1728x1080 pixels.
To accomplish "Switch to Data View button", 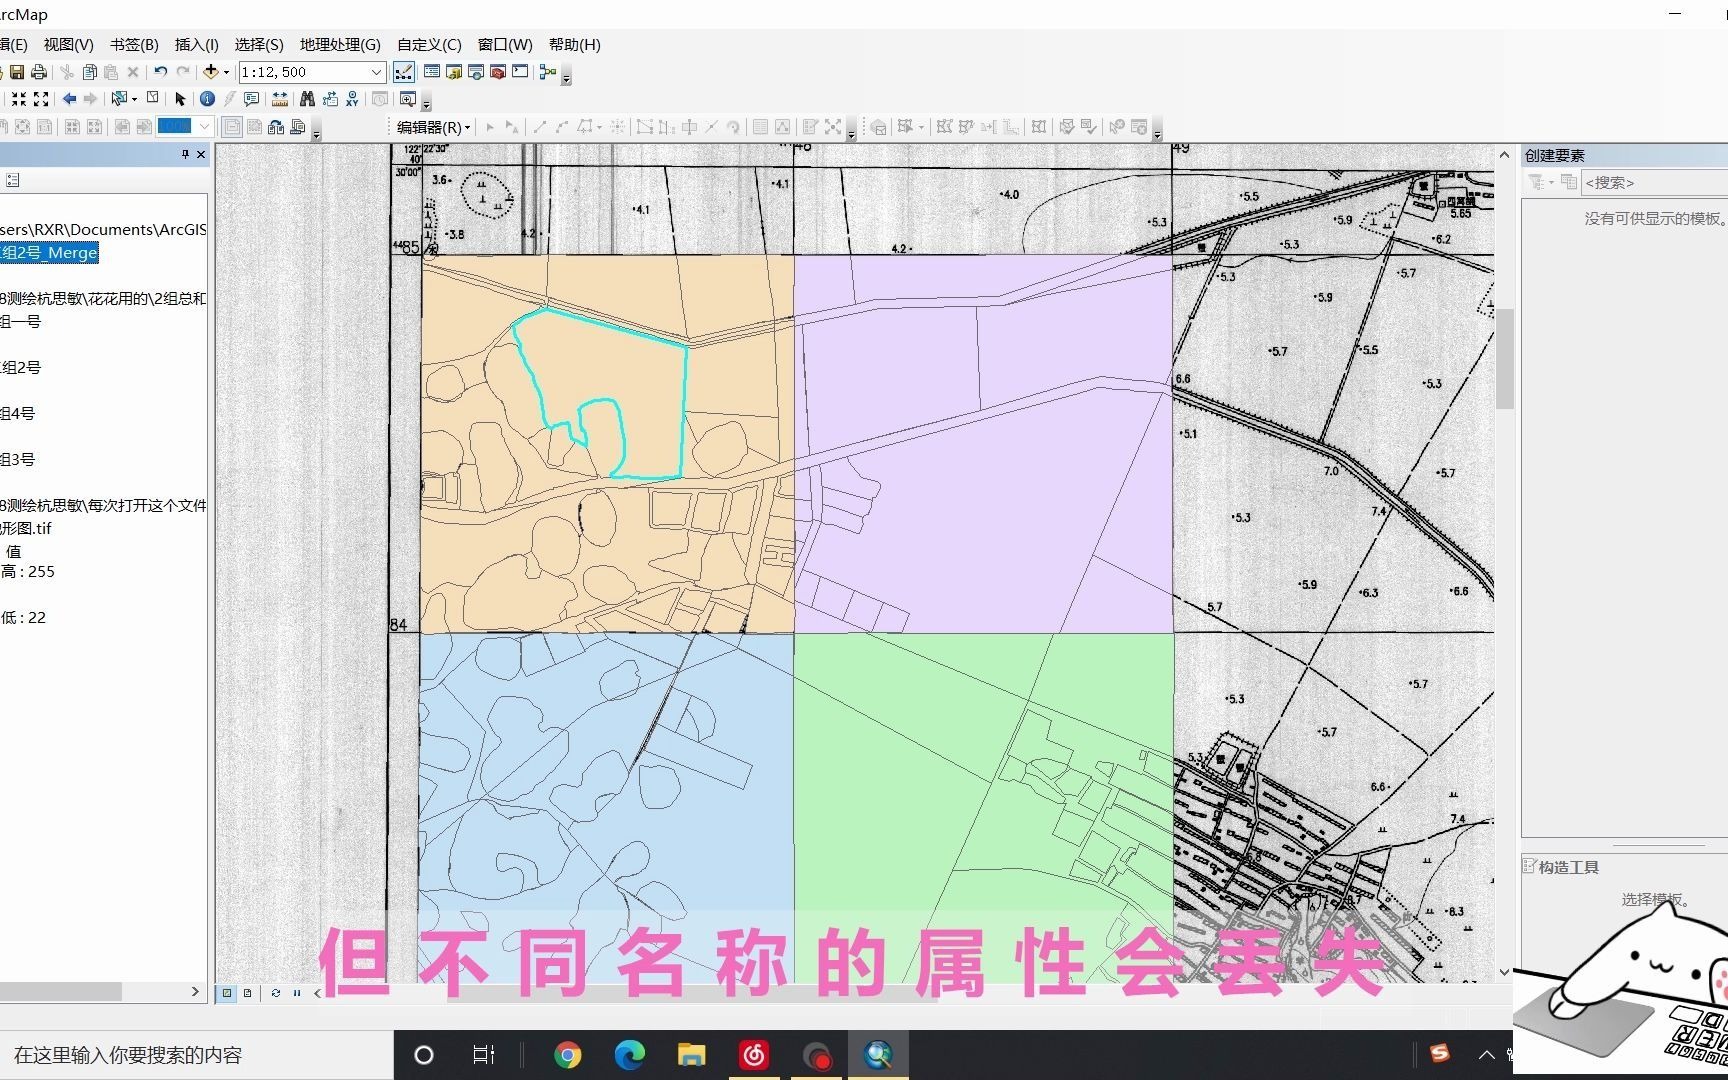I will point(227,993).
